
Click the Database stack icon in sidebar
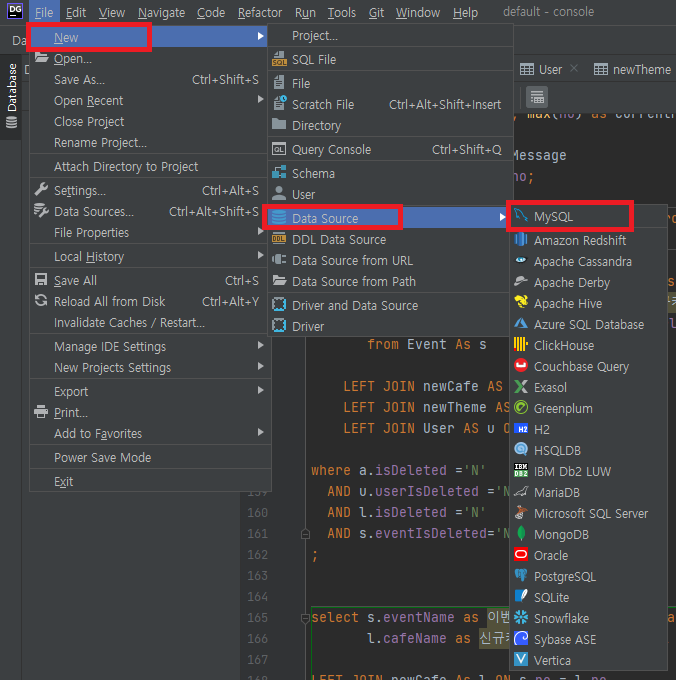(11, 123)
